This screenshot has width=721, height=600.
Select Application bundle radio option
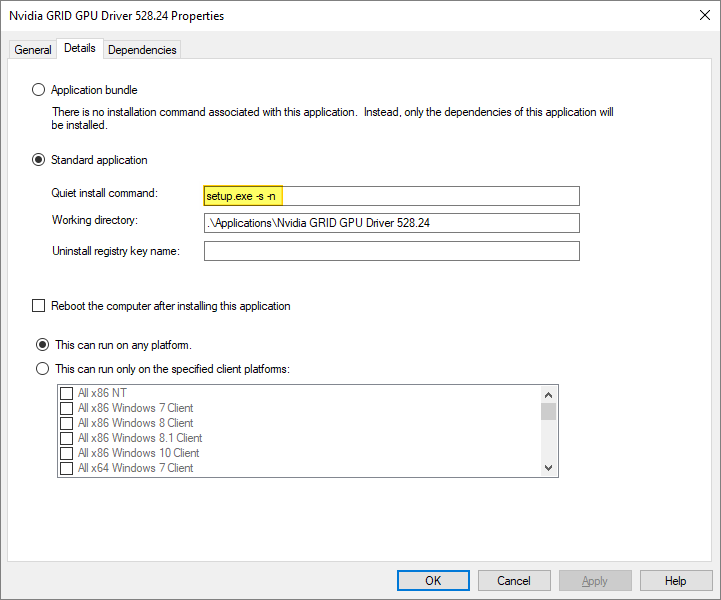tap(40, 90)
